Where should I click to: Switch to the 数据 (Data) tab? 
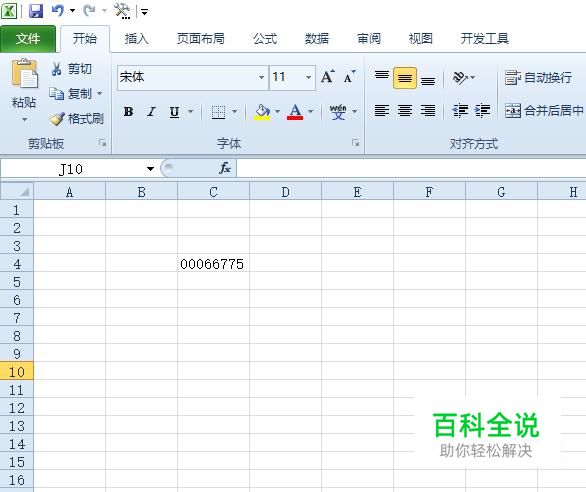coord(317,39)
